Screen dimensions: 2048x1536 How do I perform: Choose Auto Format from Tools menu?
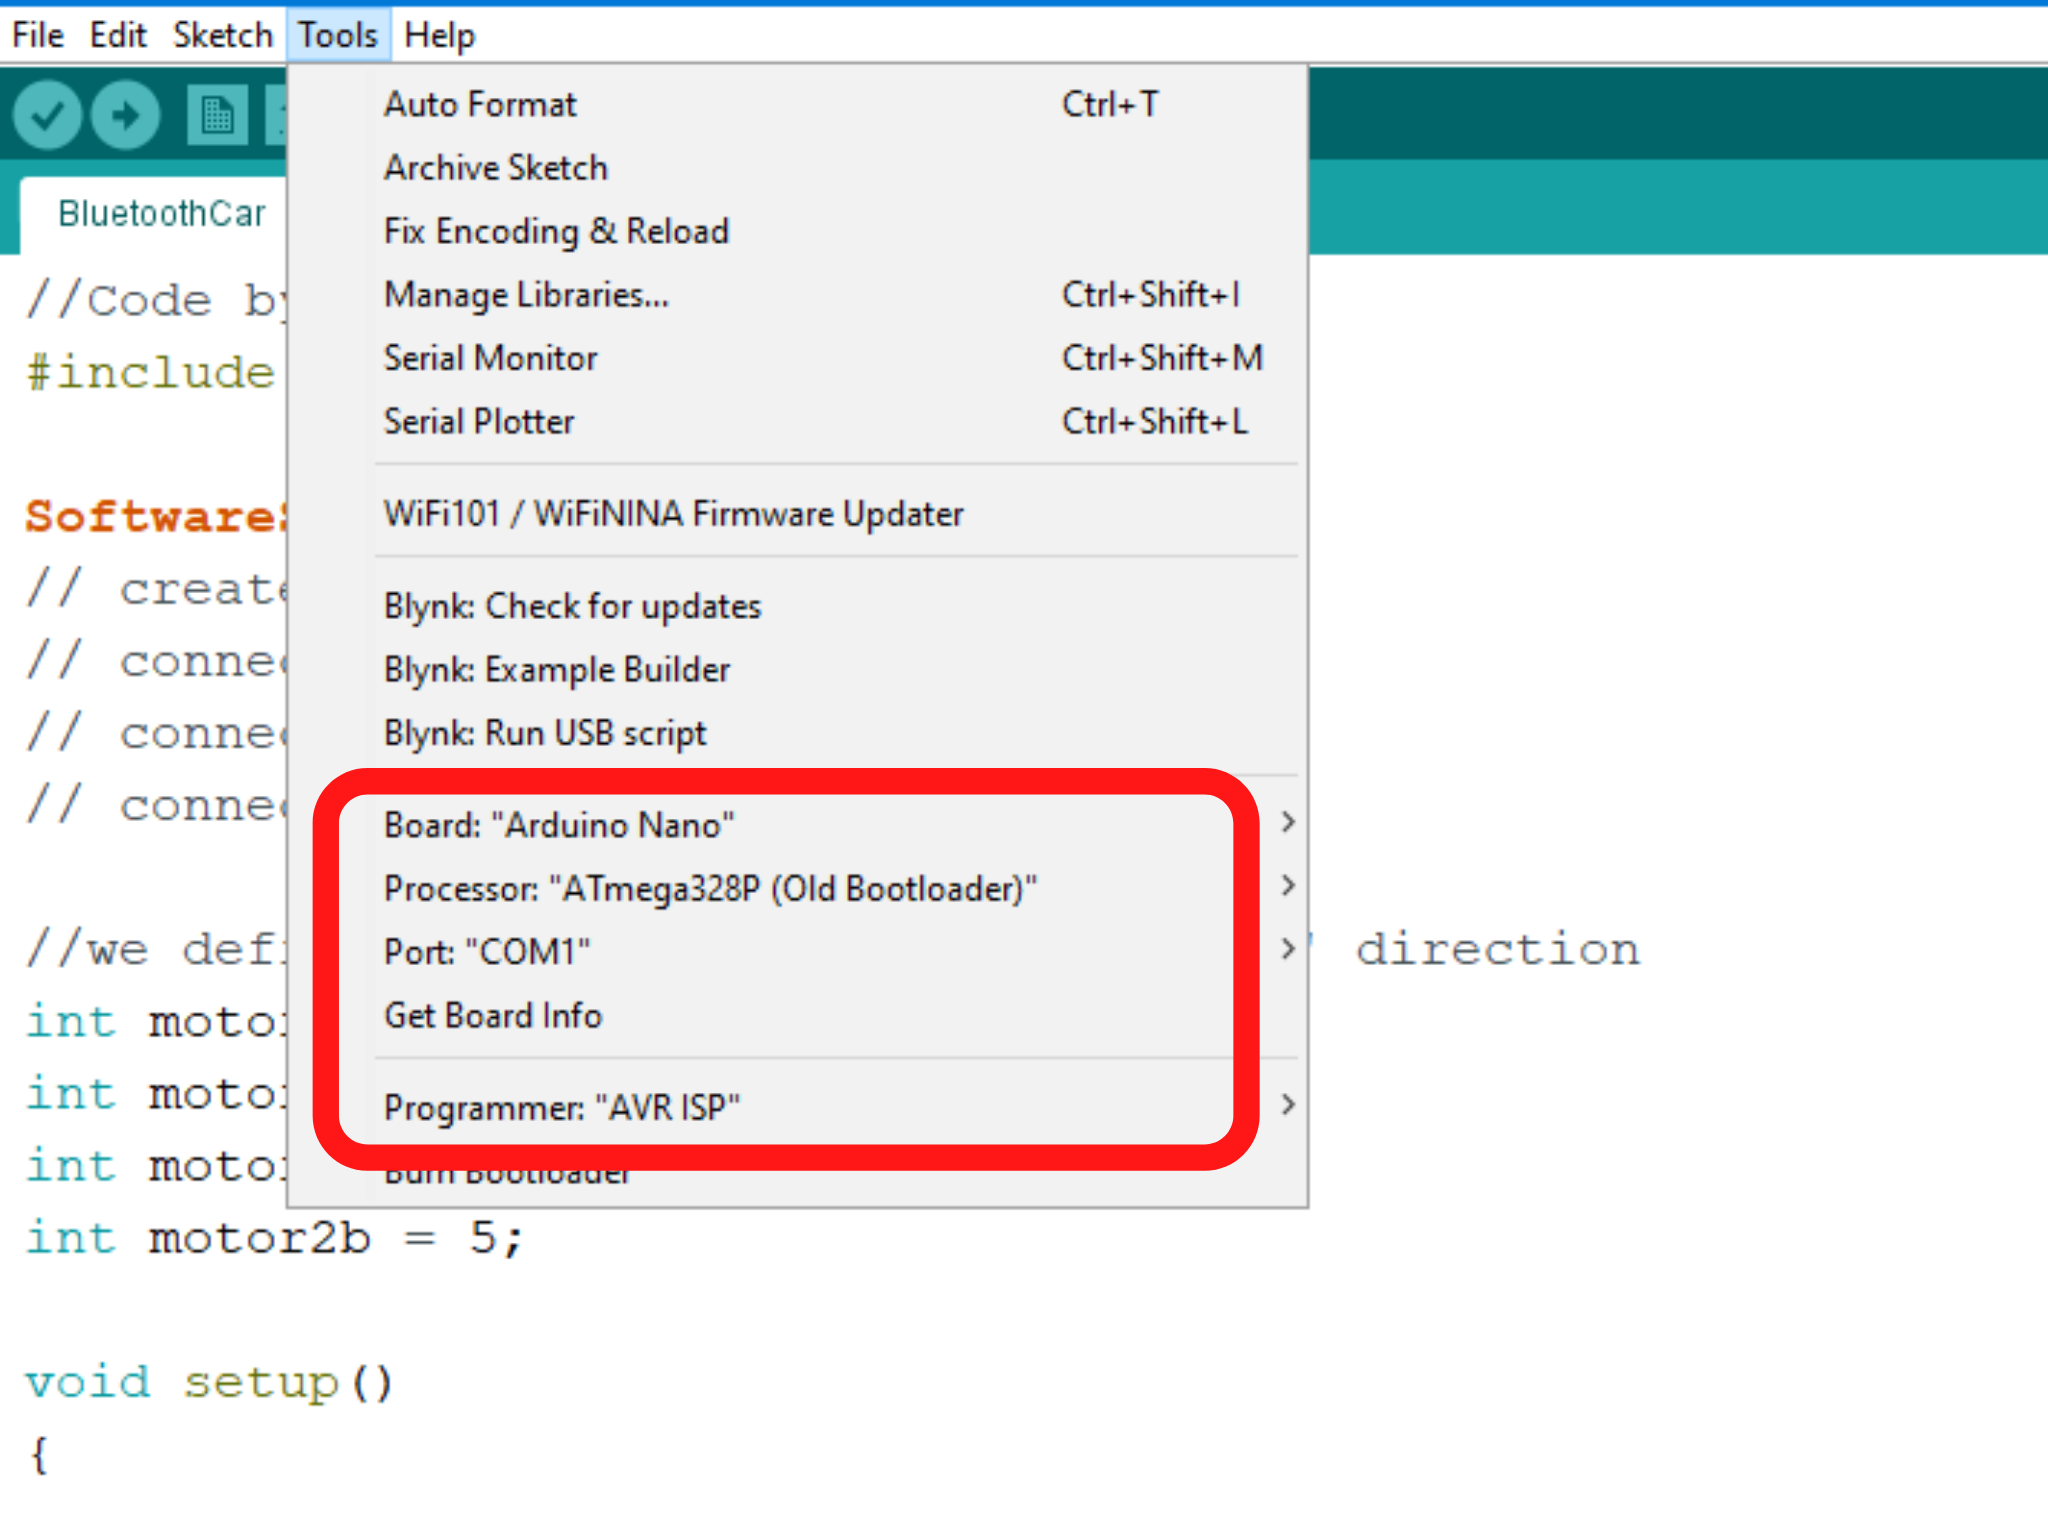[x=480, y=104]
